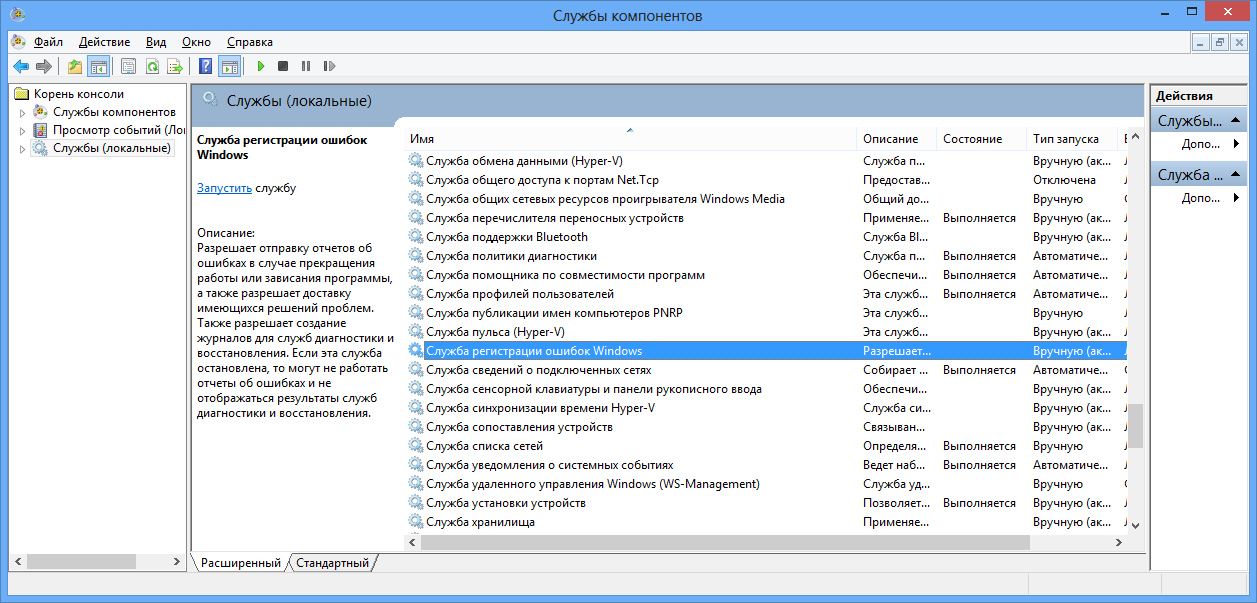
Task: Open the console system menu icon beside Файл
Action: coord(19,42)
